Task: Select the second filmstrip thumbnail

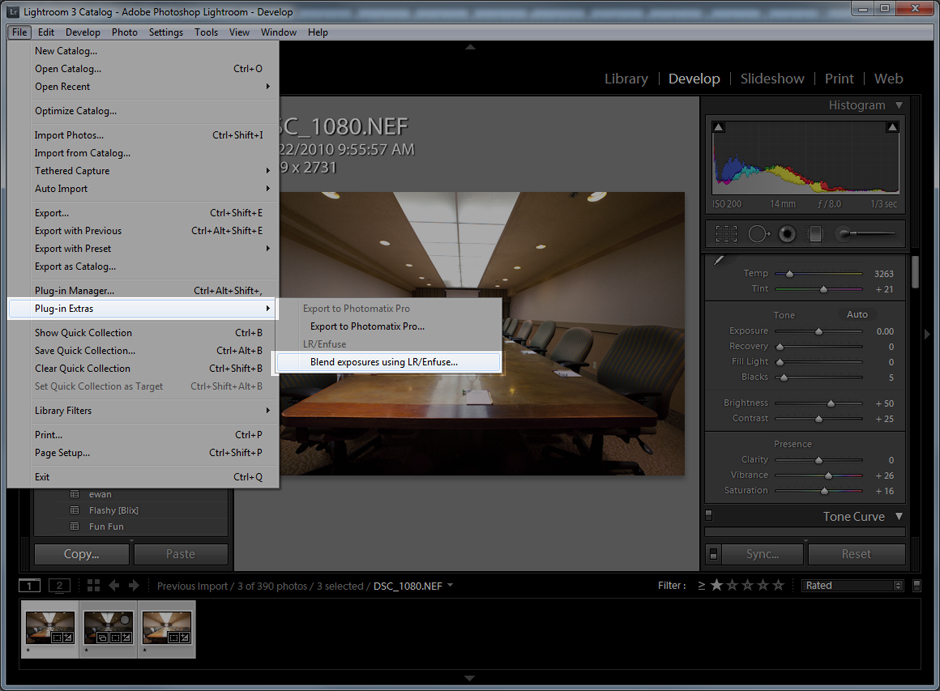Action: click(x=108, y=629)
